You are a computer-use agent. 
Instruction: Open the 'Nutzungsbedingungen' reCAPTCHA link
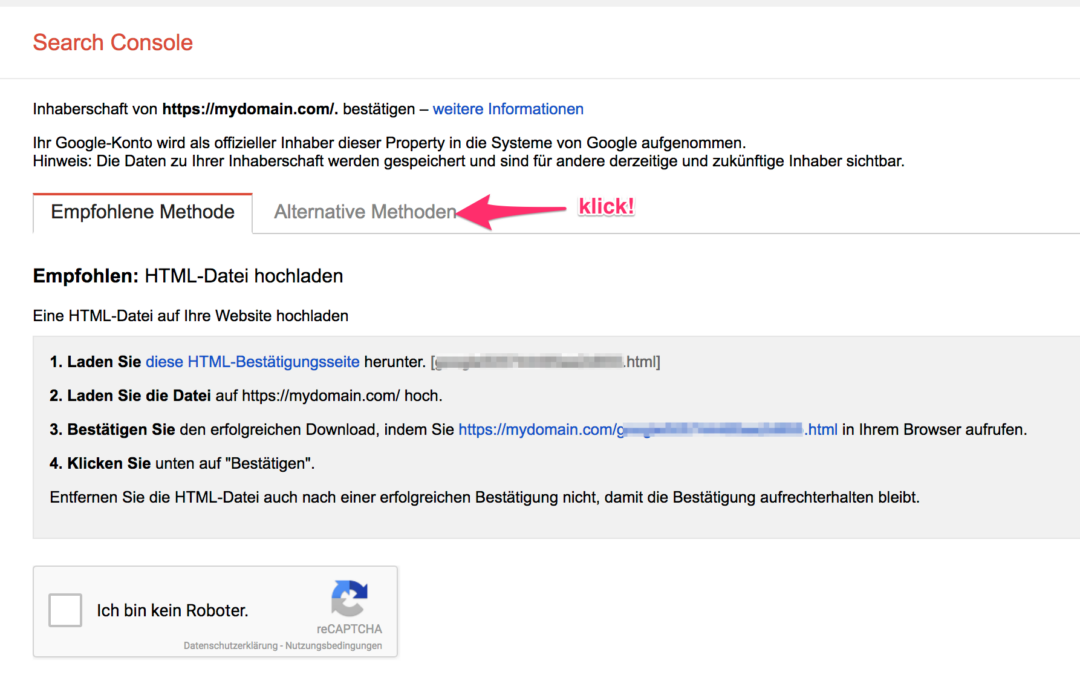333,646
